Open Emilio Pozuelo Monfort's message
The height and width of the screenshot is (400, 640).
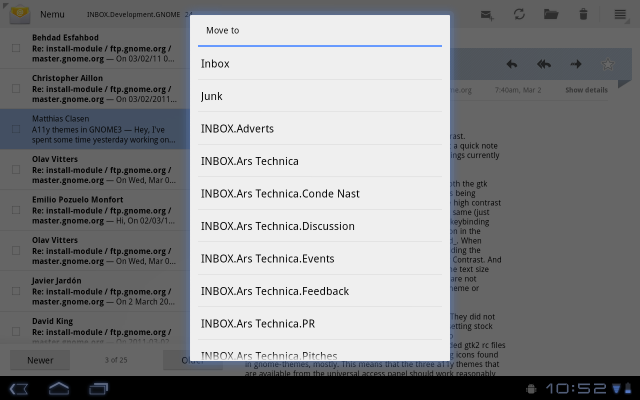[x=95, y=210]
